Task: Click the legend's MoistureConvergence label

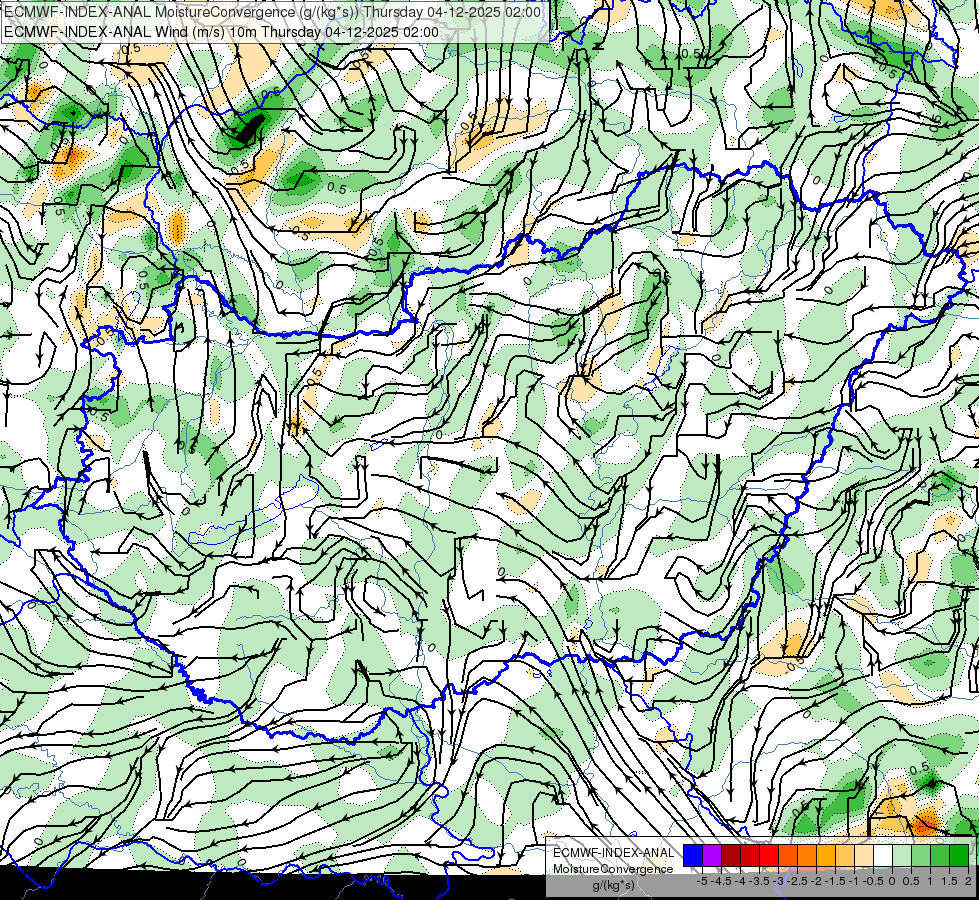Action: [x=613, y=869]
